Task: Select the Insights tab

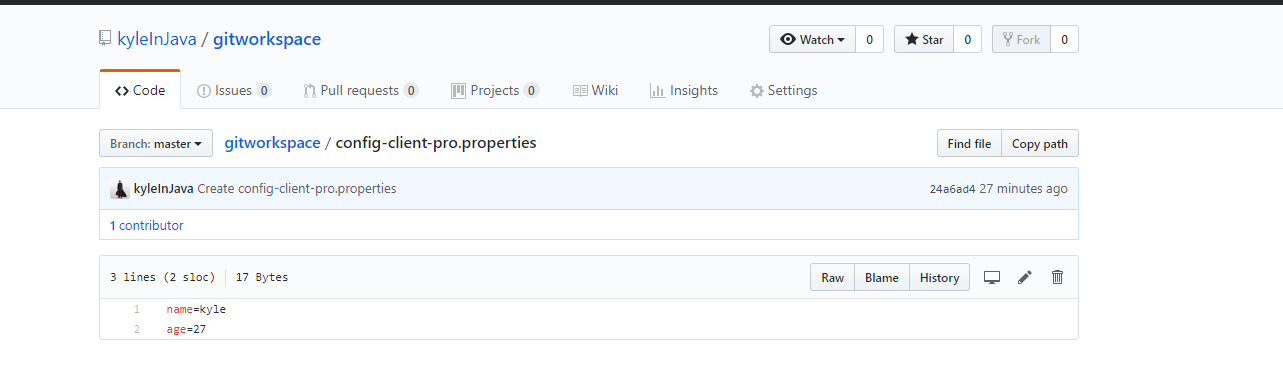Action: click(x=684, y=90)
